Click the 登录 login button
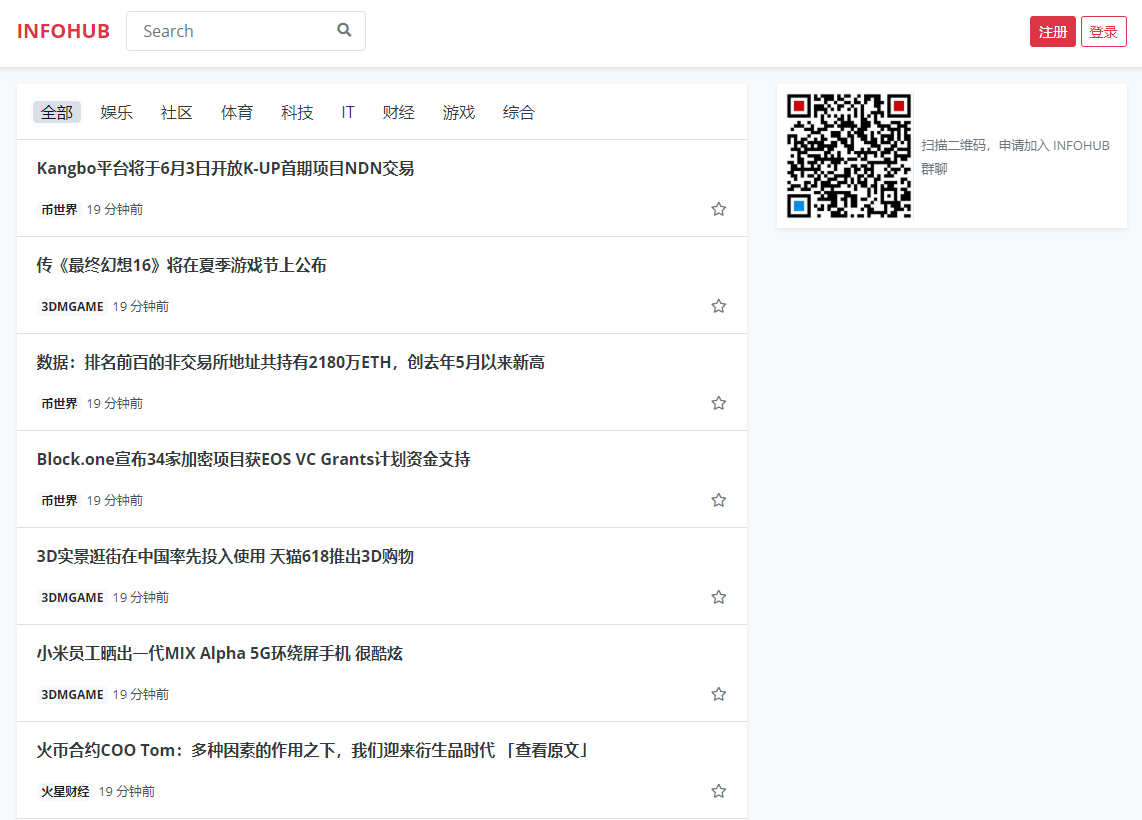Screen dimensions: 1142x820 [1103, 31]
